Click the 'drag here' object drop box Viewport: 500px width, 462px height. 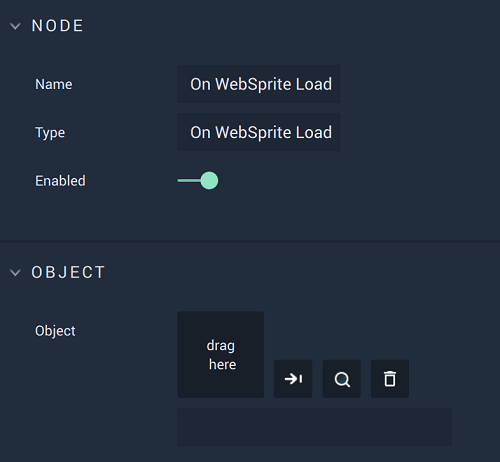click(221, 355)
